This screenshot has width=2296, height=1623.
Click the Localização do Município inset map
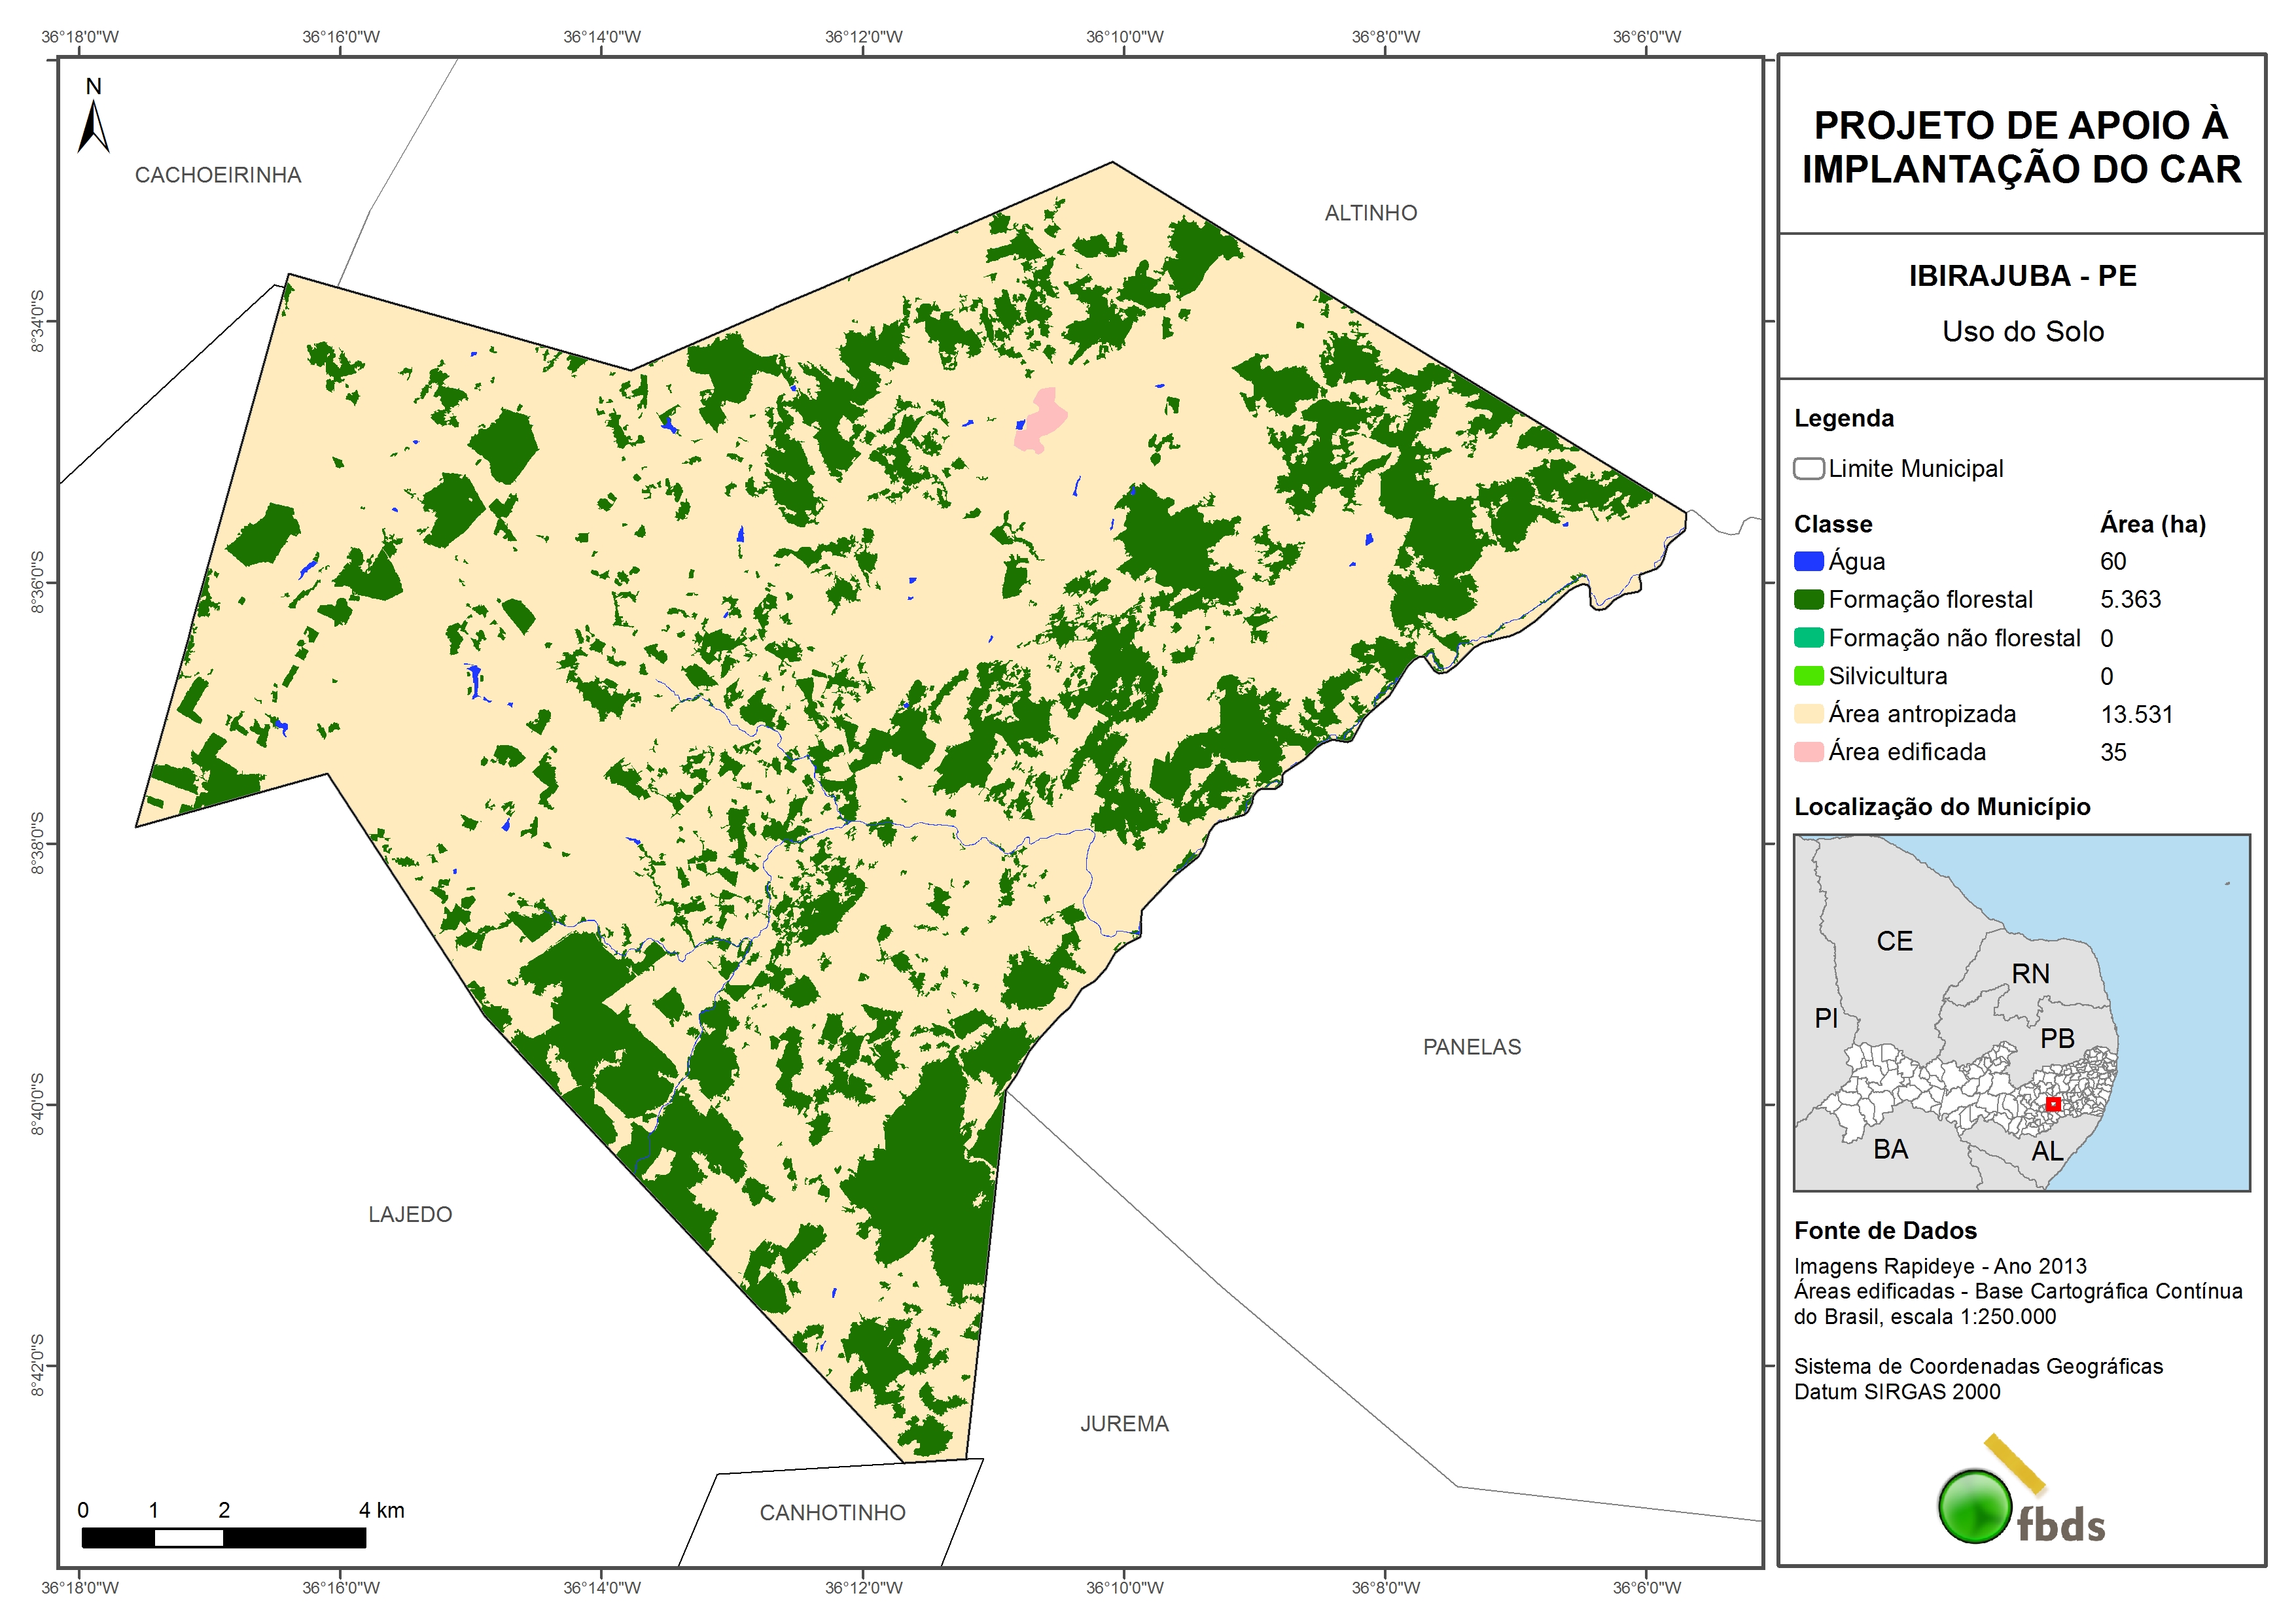click(x=2021, y=1012)
